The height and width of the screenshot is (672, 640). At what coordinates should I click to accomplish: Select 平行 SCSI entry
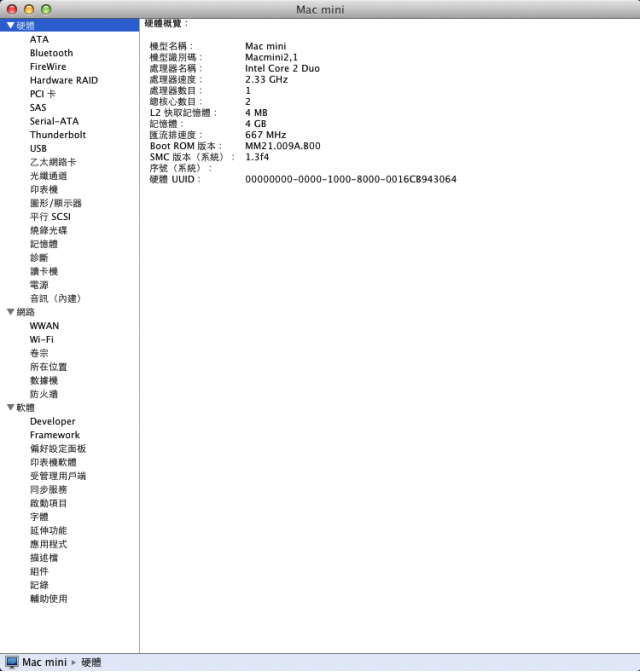click(50, 217)
